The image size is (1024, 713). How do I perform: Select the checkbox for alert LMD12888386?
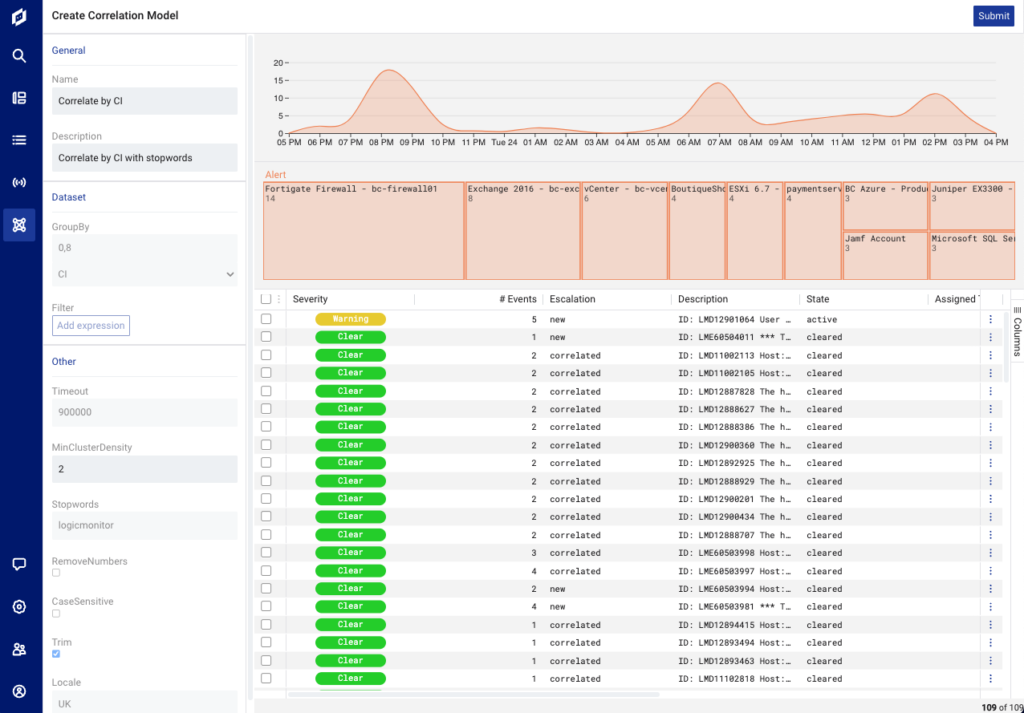point(266,427)
